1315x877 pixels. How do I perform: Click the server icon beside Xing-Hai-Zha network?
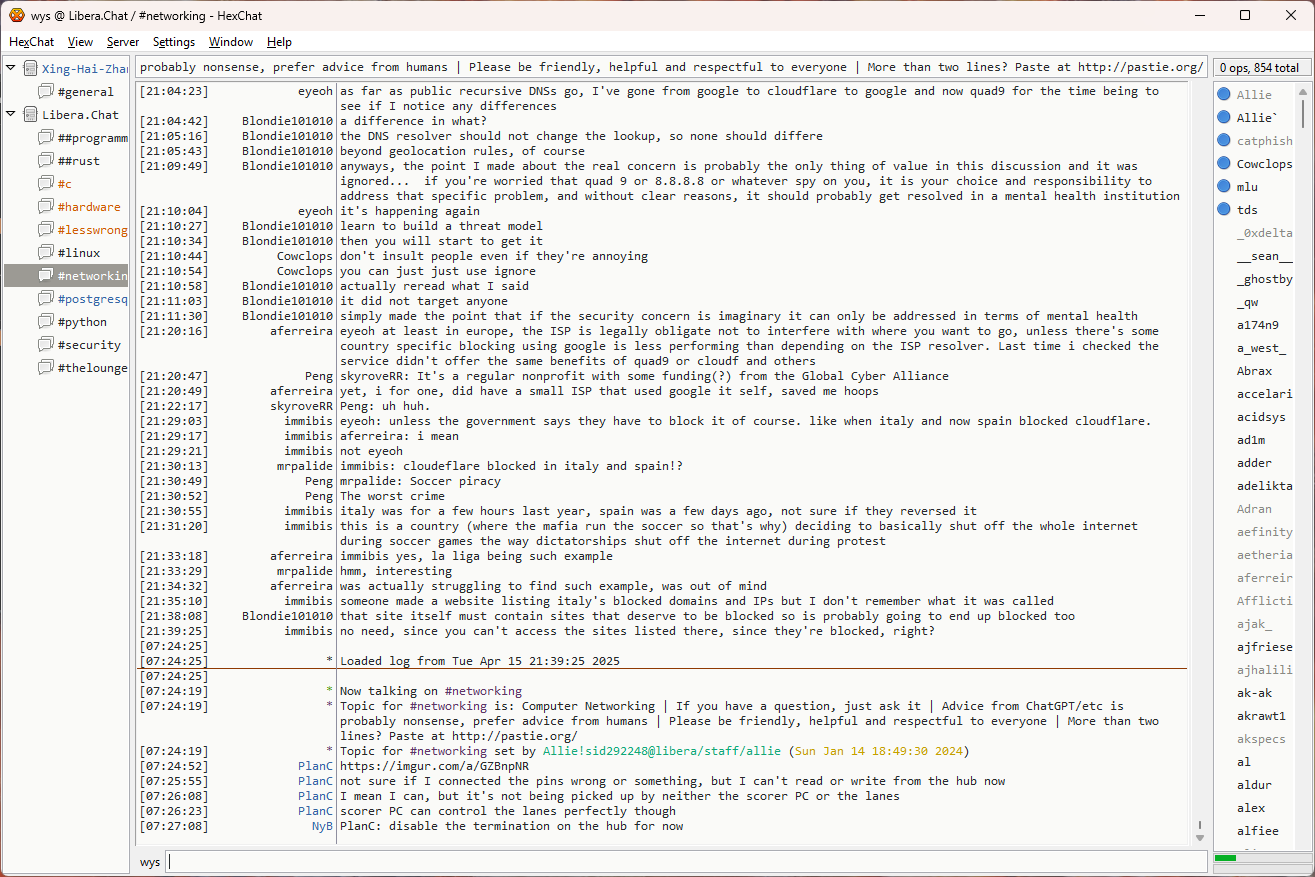pos(30,68)
